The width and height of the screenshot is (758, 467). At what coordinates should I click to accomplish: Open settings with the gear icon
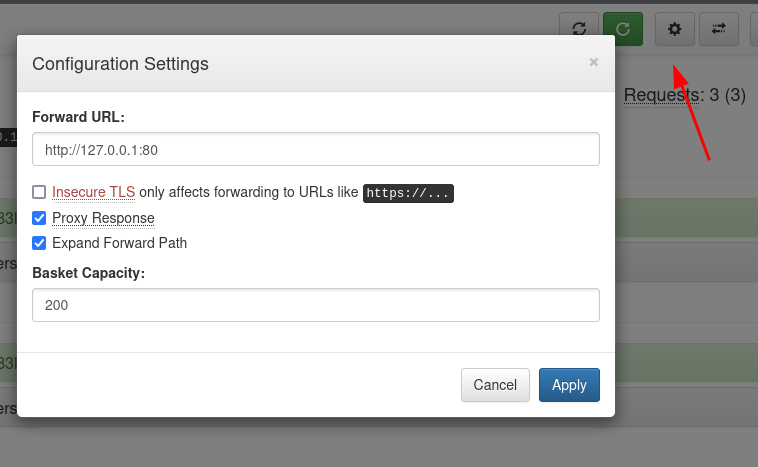click(674, 29)
